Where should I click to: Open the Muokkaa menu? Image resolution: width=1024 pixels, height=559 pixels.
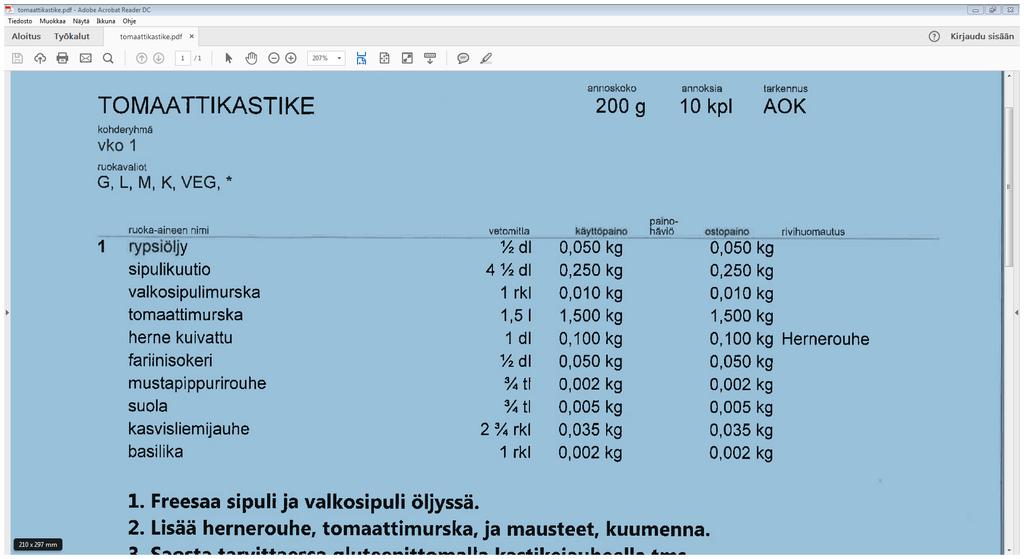[52, 21]
